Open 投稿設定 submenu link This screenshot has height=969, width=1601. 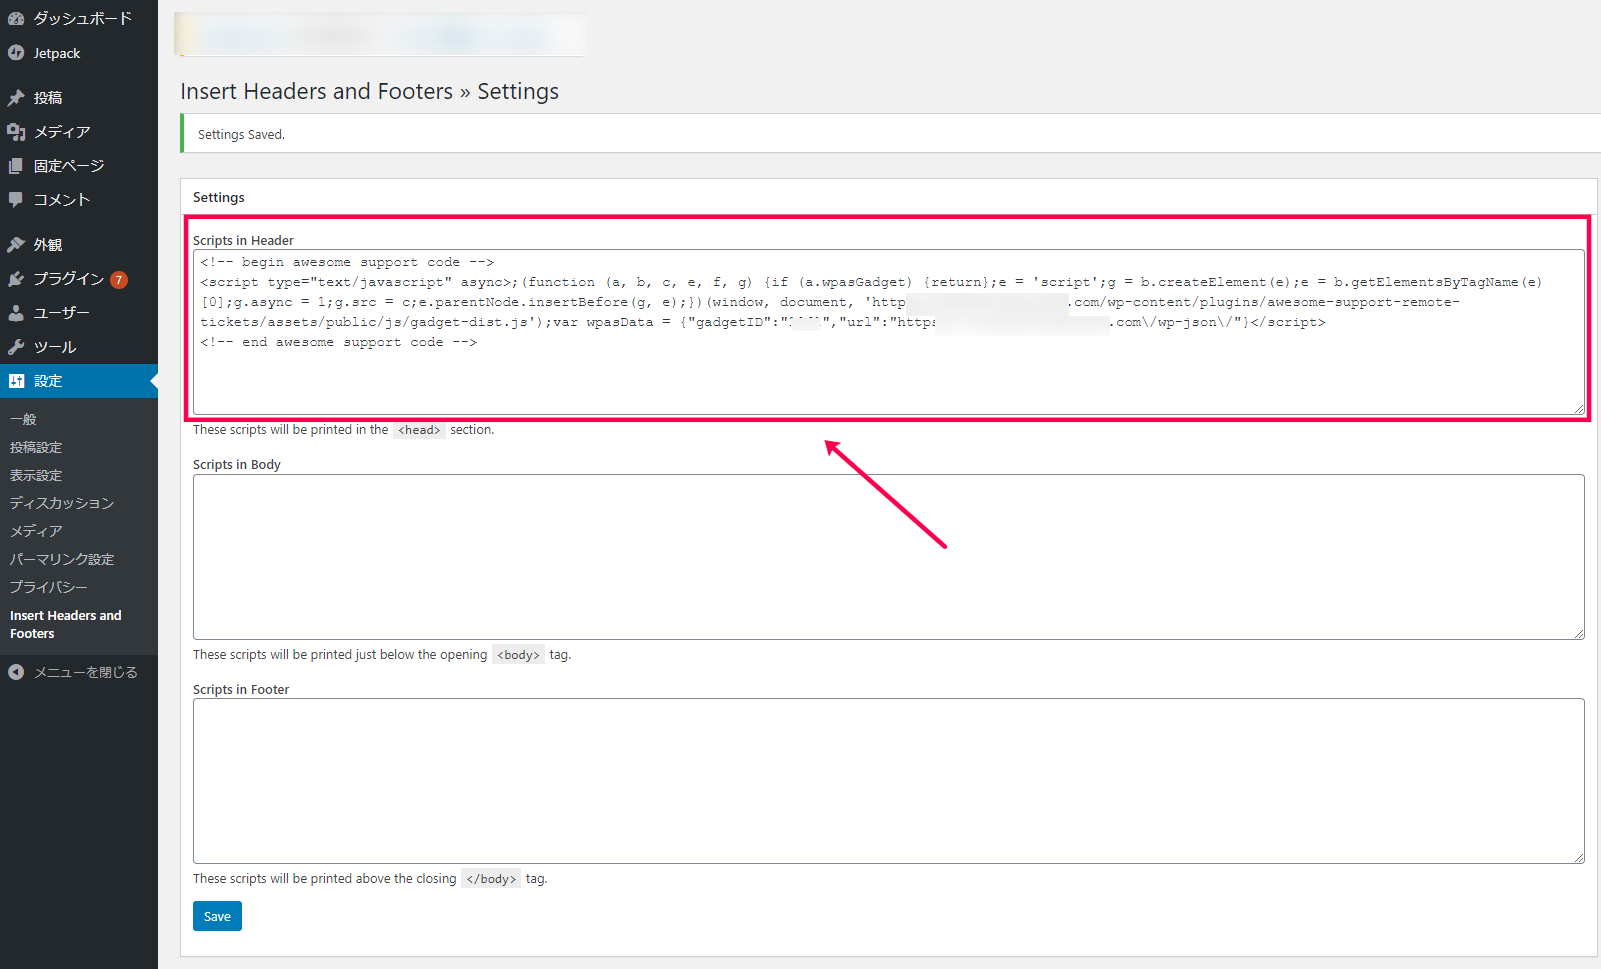point(36,447)
